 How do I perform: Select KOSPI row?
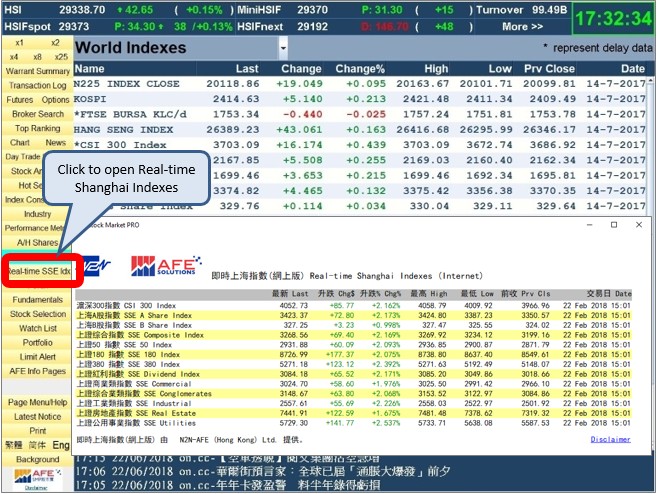pos(360,99)
